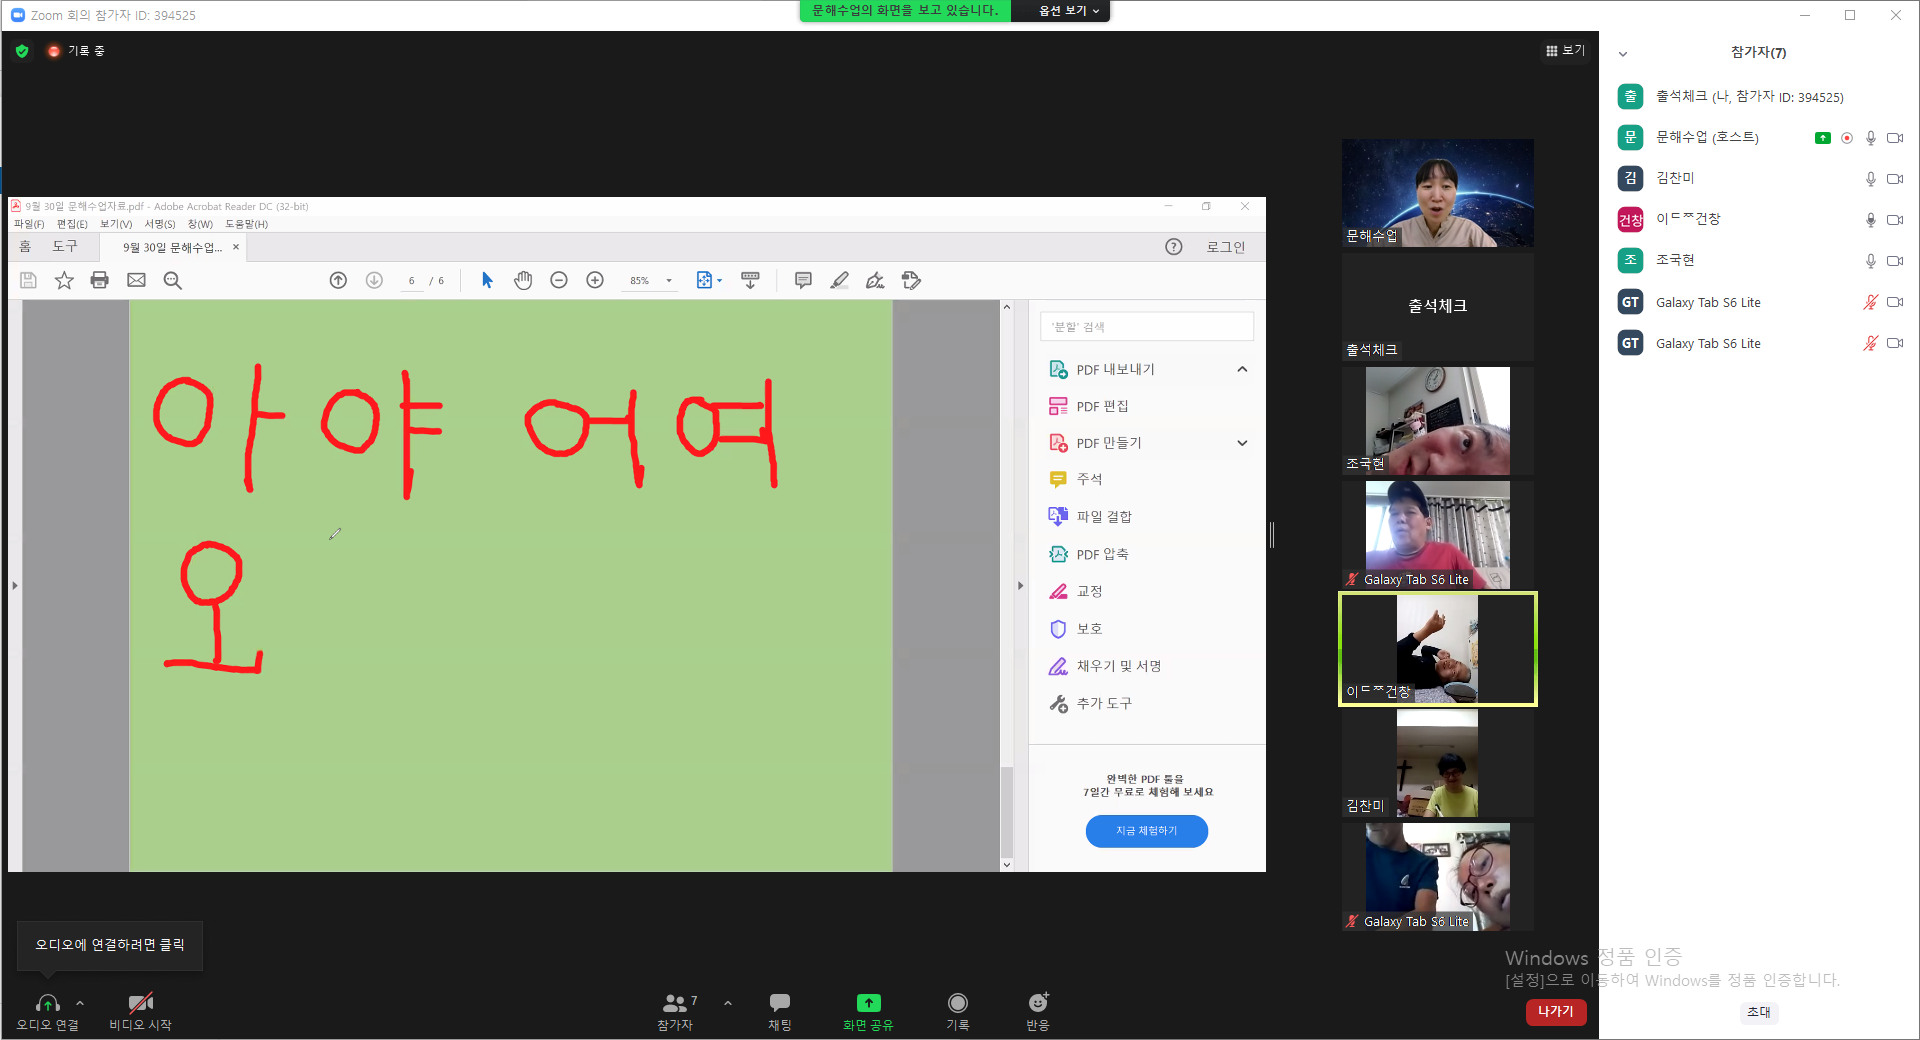Screen dimensions: 1920x1040
Task: Select the 문해수업 video thumbnail
Action: tap(1438, 193)
